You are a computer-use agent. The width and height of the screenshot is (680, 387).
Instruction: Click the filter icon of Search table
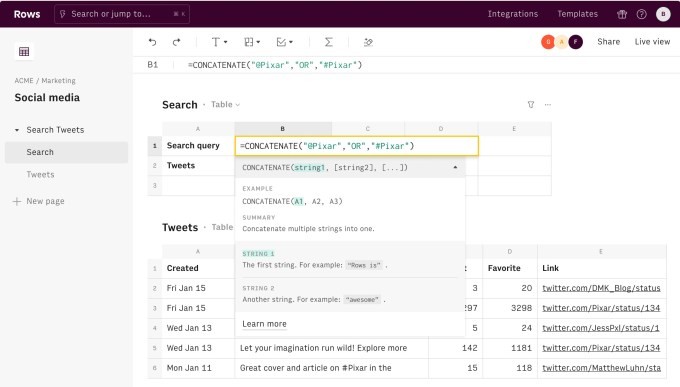point(531,105)
